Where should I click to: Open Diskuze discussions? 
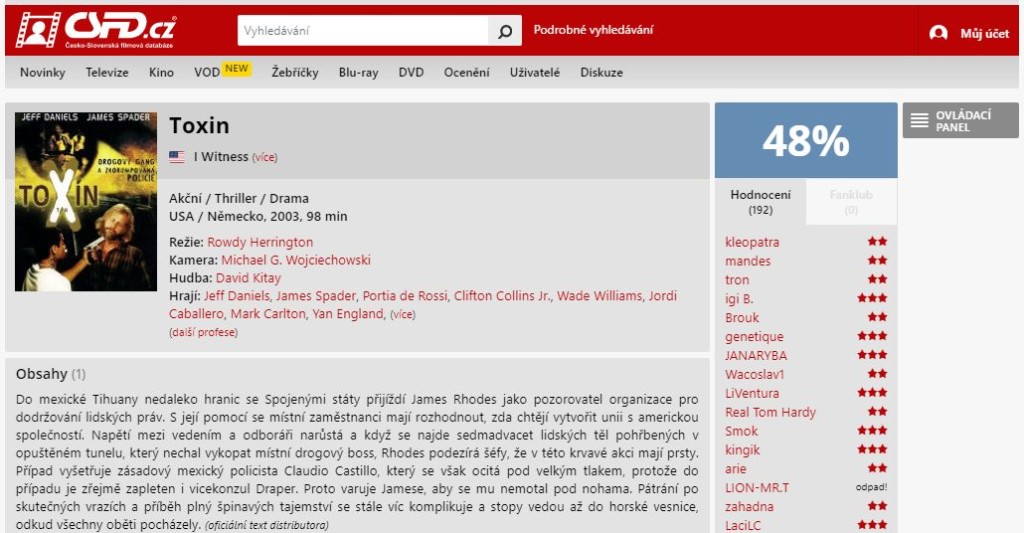(601, 73)
